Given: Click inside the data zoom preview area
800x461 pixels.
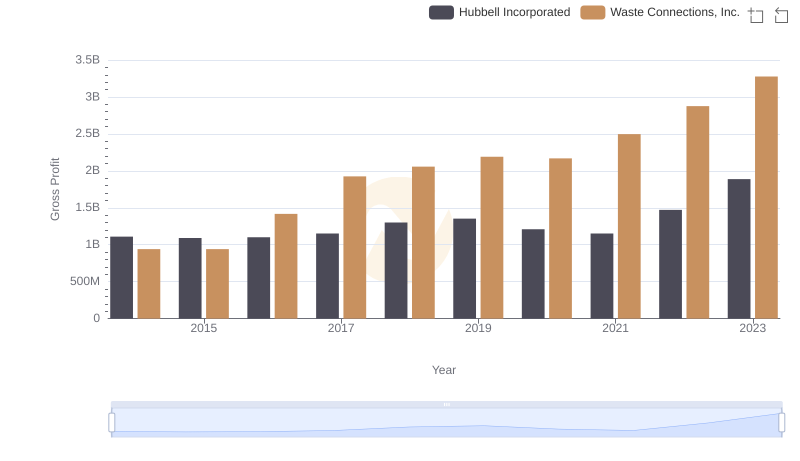Looking at the screenshot, I should 446,423.
